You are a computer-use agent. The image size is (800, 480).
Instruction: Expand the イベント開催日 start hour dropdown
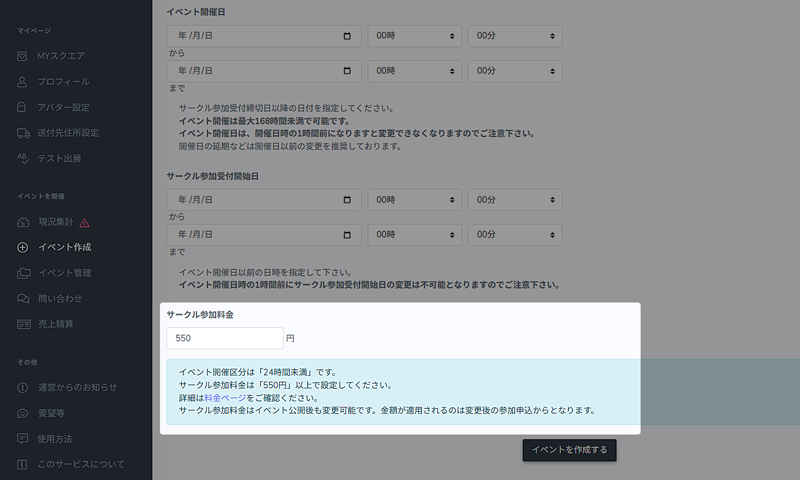tap(414, 36)
